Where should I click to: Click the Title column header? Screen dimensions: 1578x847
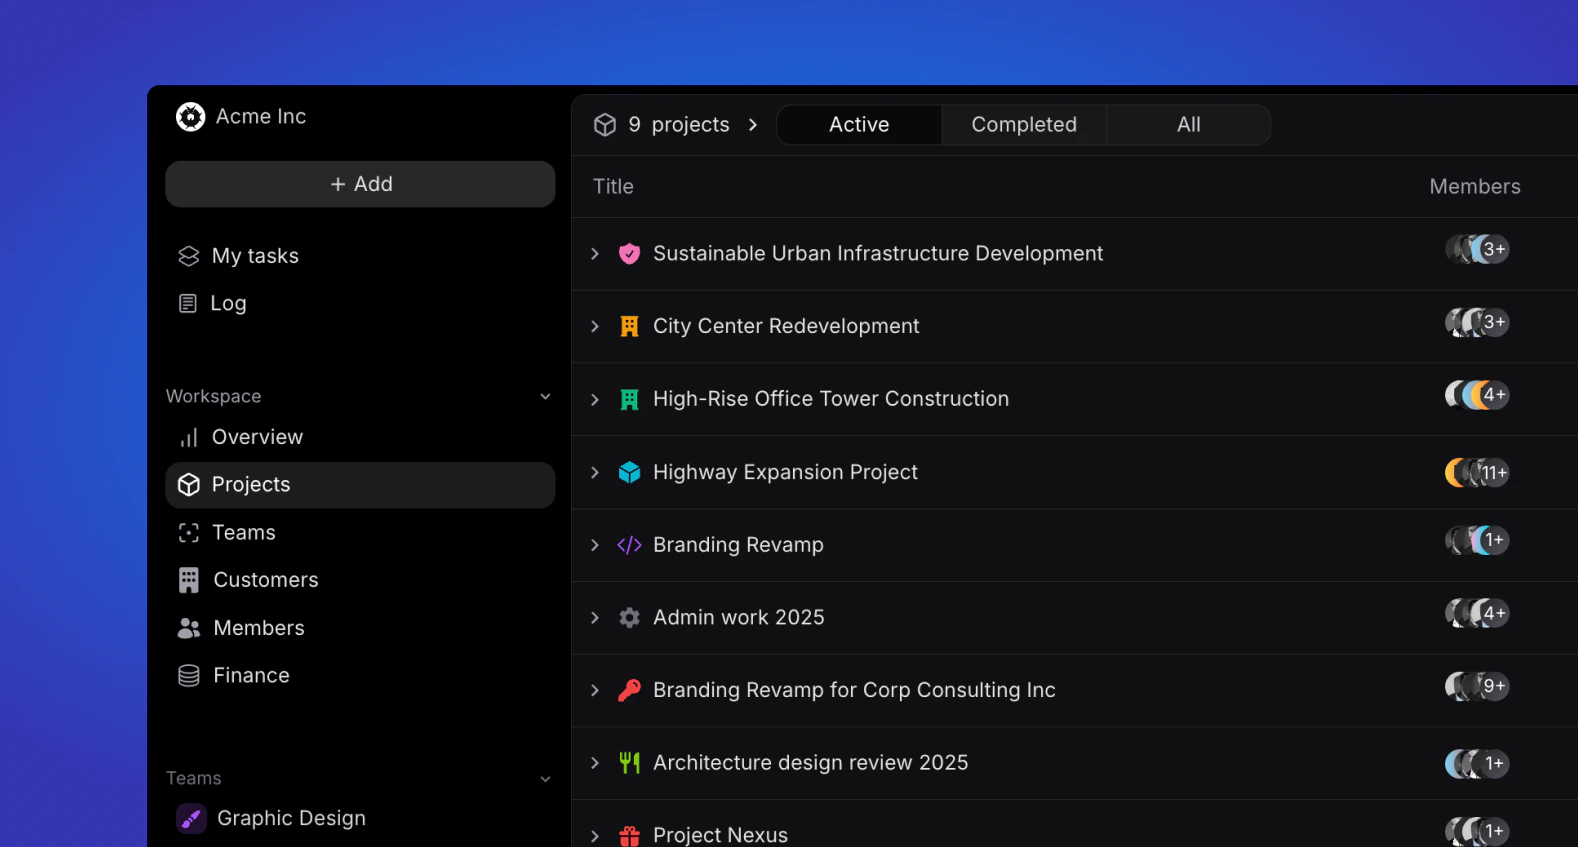coord(613,187)
